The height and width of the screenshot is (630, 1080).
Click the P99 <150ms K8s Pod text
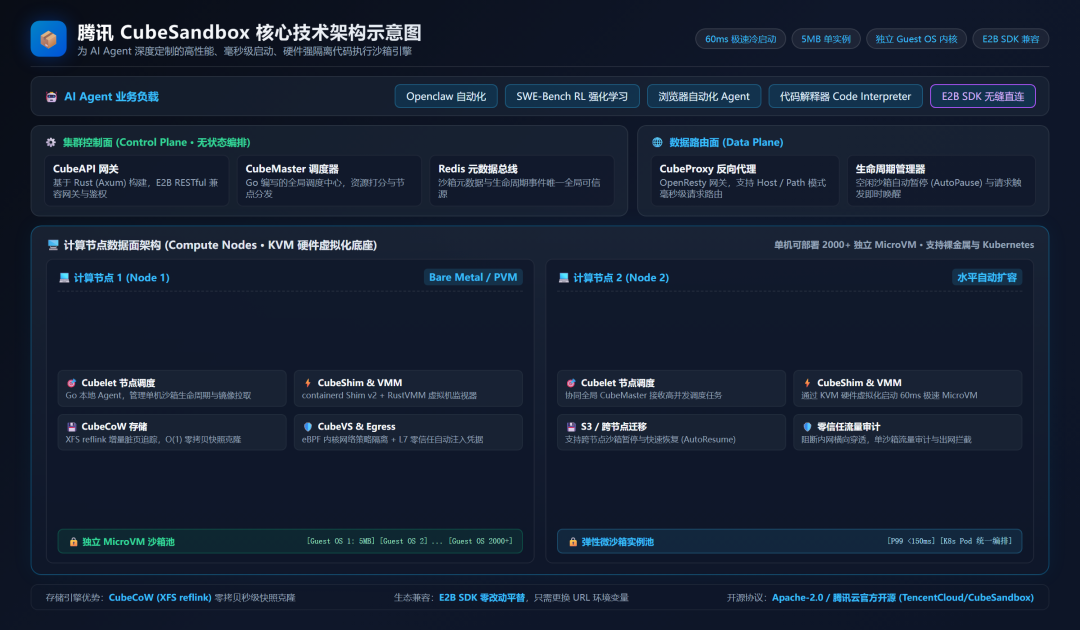tap(950, 541)
